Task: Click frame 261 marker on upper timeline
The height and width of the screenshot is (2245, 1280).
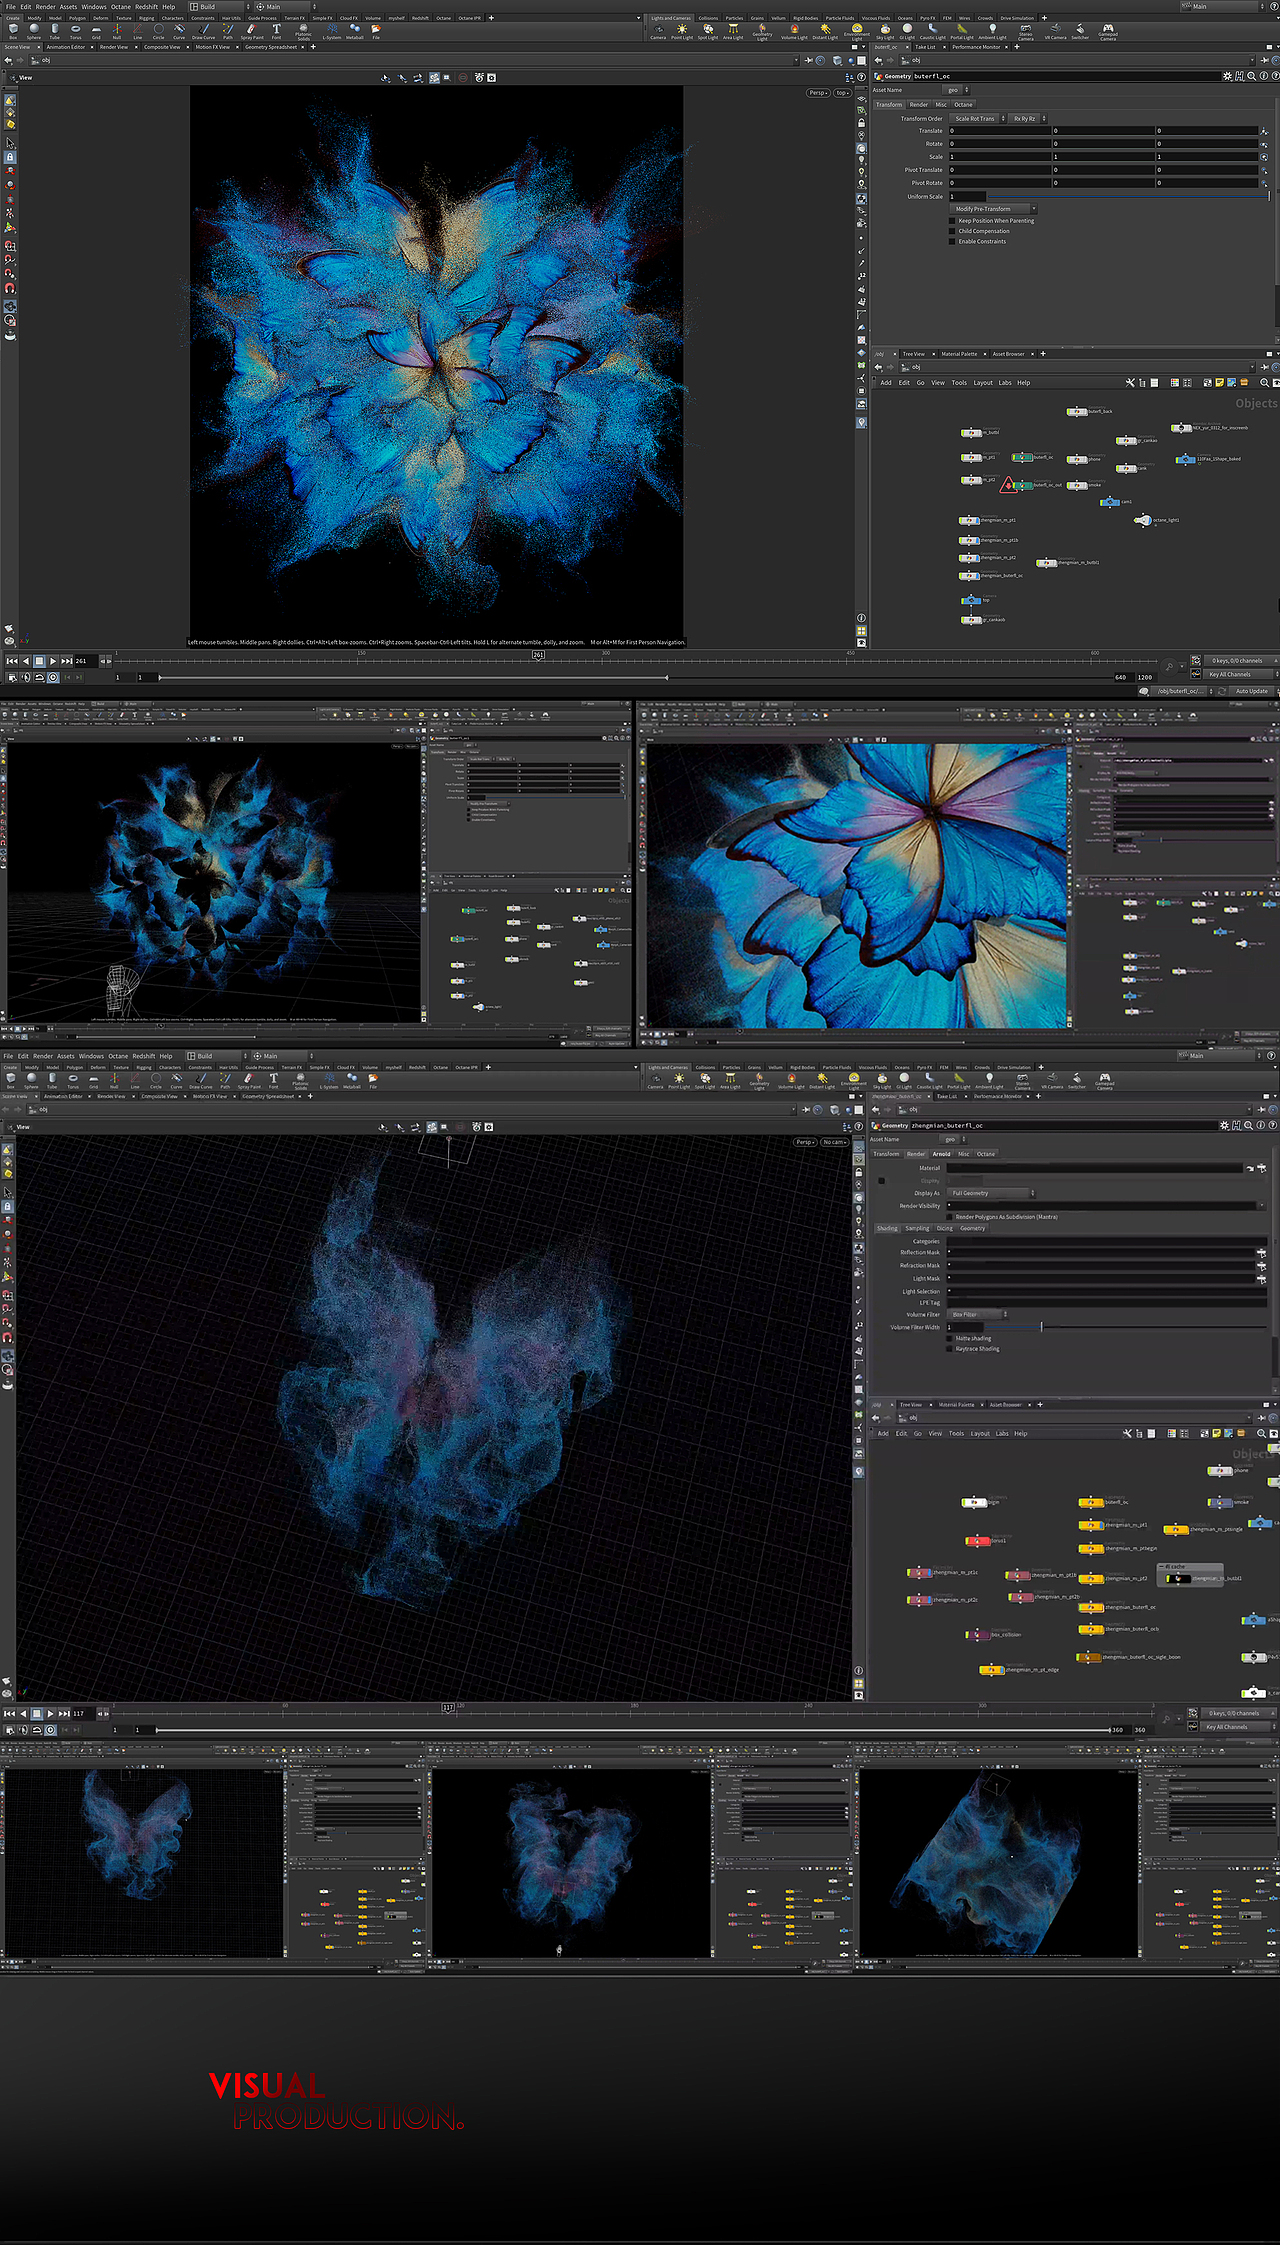Action: pos(538,655)
